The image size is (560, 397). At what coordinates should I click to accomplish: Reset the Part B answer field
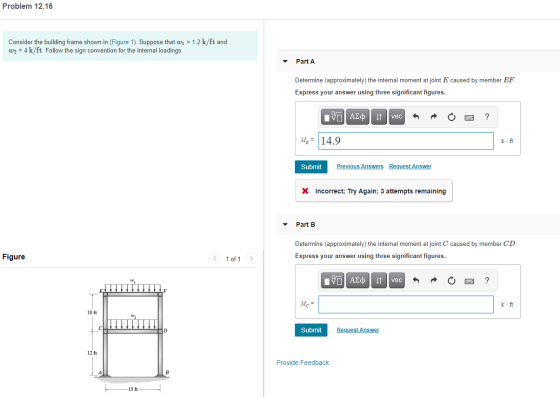click(x=451, y=281)
